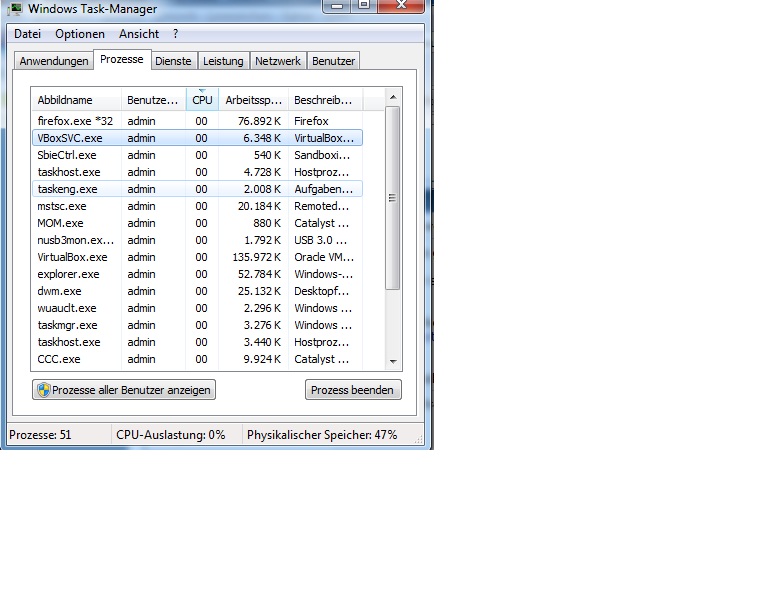Select the taskmgr.exe process
Viewport: 768px width, 614px height.
point(197,325)
